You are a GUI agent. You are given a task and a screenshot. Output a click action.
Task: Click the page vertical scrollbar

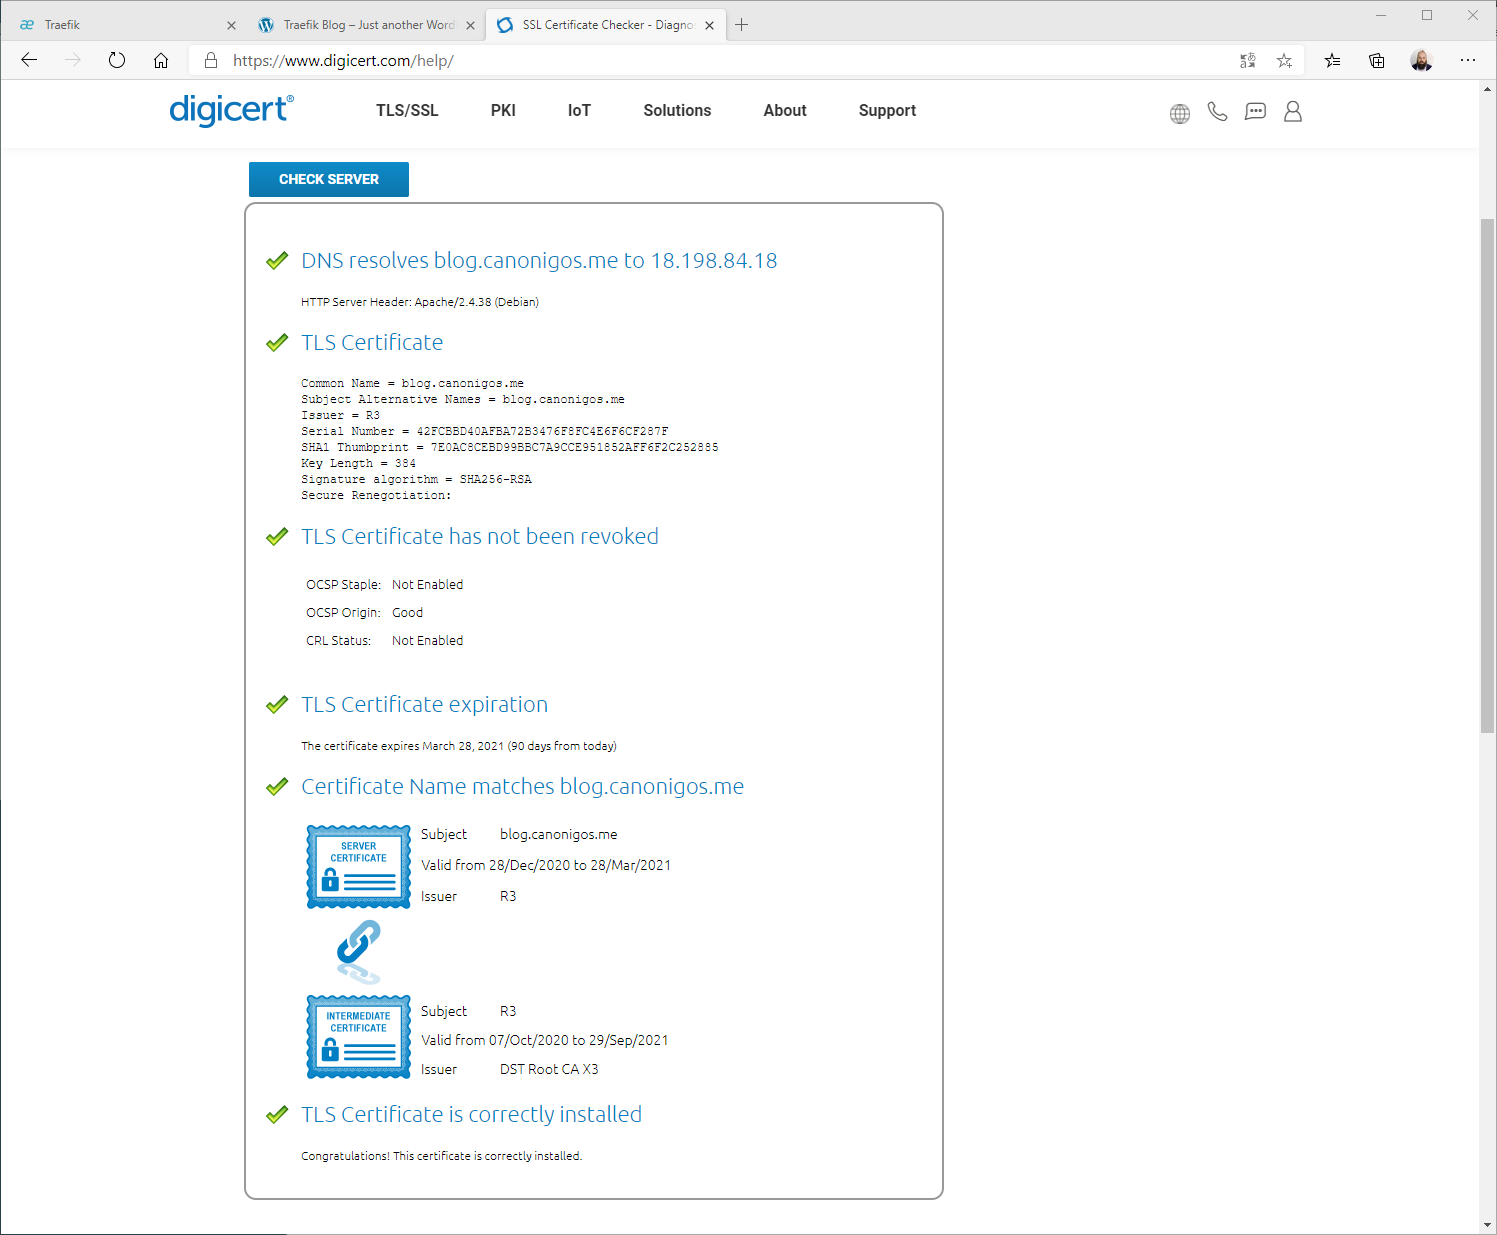pyautogui.click(x=1487, y=475)
